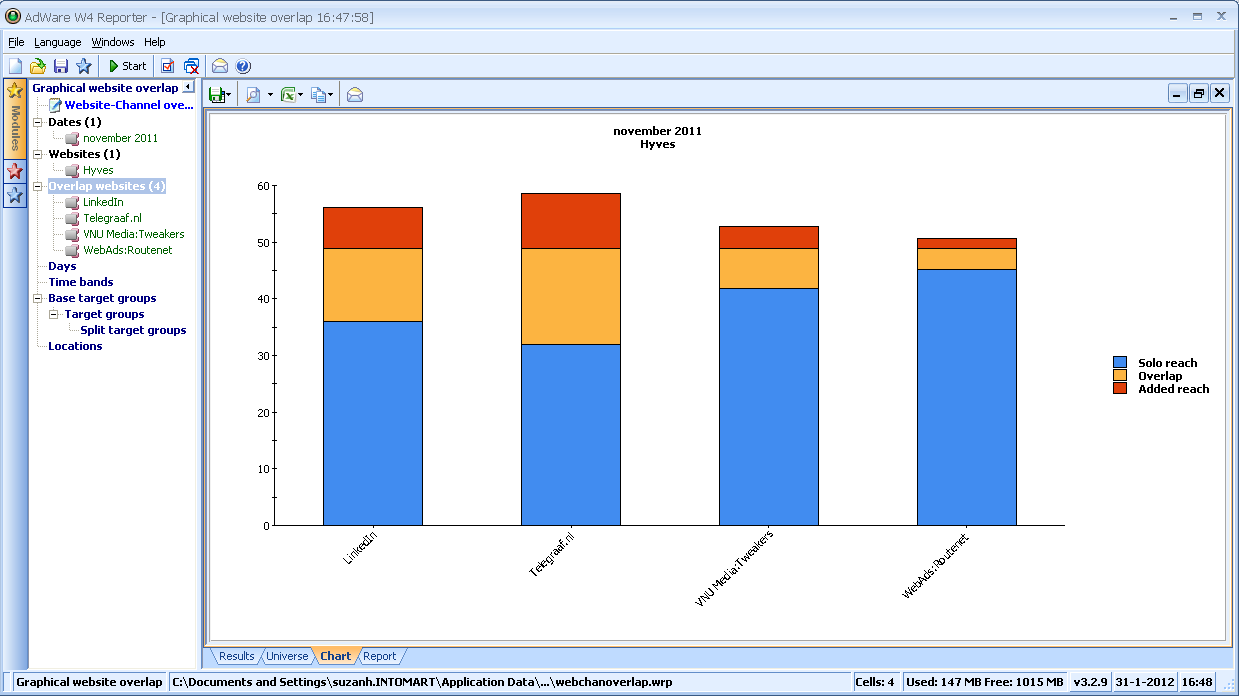The image size is (1239, 696).
Task: Collapse the Overlap websites (4) node
Action: tap(38, 186)
